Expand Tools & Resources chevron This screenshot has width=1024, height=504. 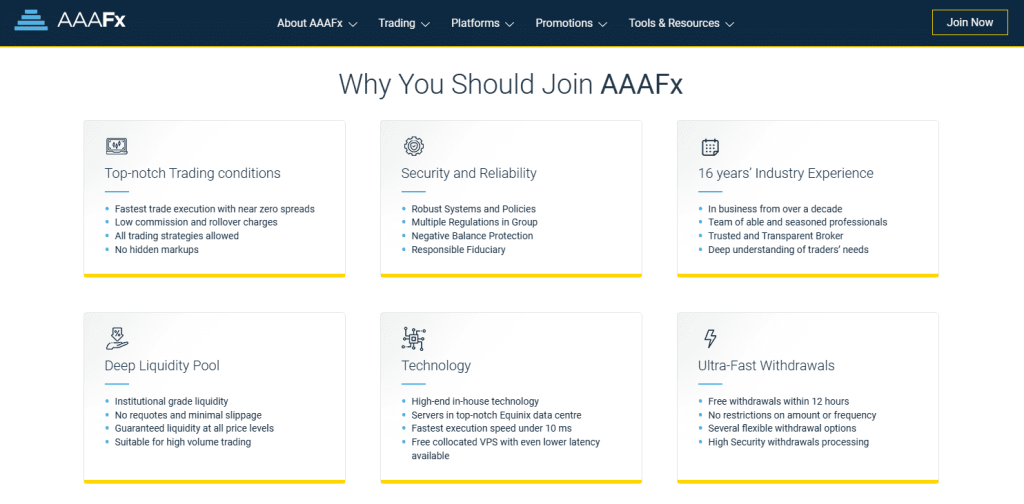click(x=729, y=24)
